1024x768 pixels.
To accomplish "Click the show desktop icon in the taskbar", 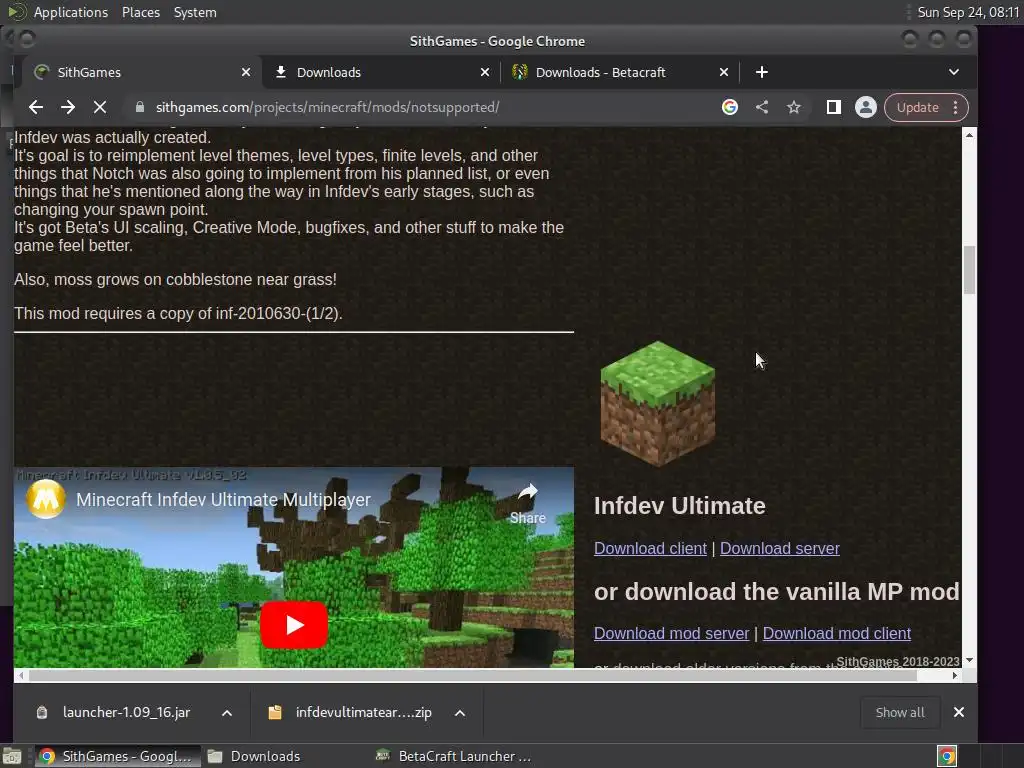I will pyautogui.click(x=12, y=756).
